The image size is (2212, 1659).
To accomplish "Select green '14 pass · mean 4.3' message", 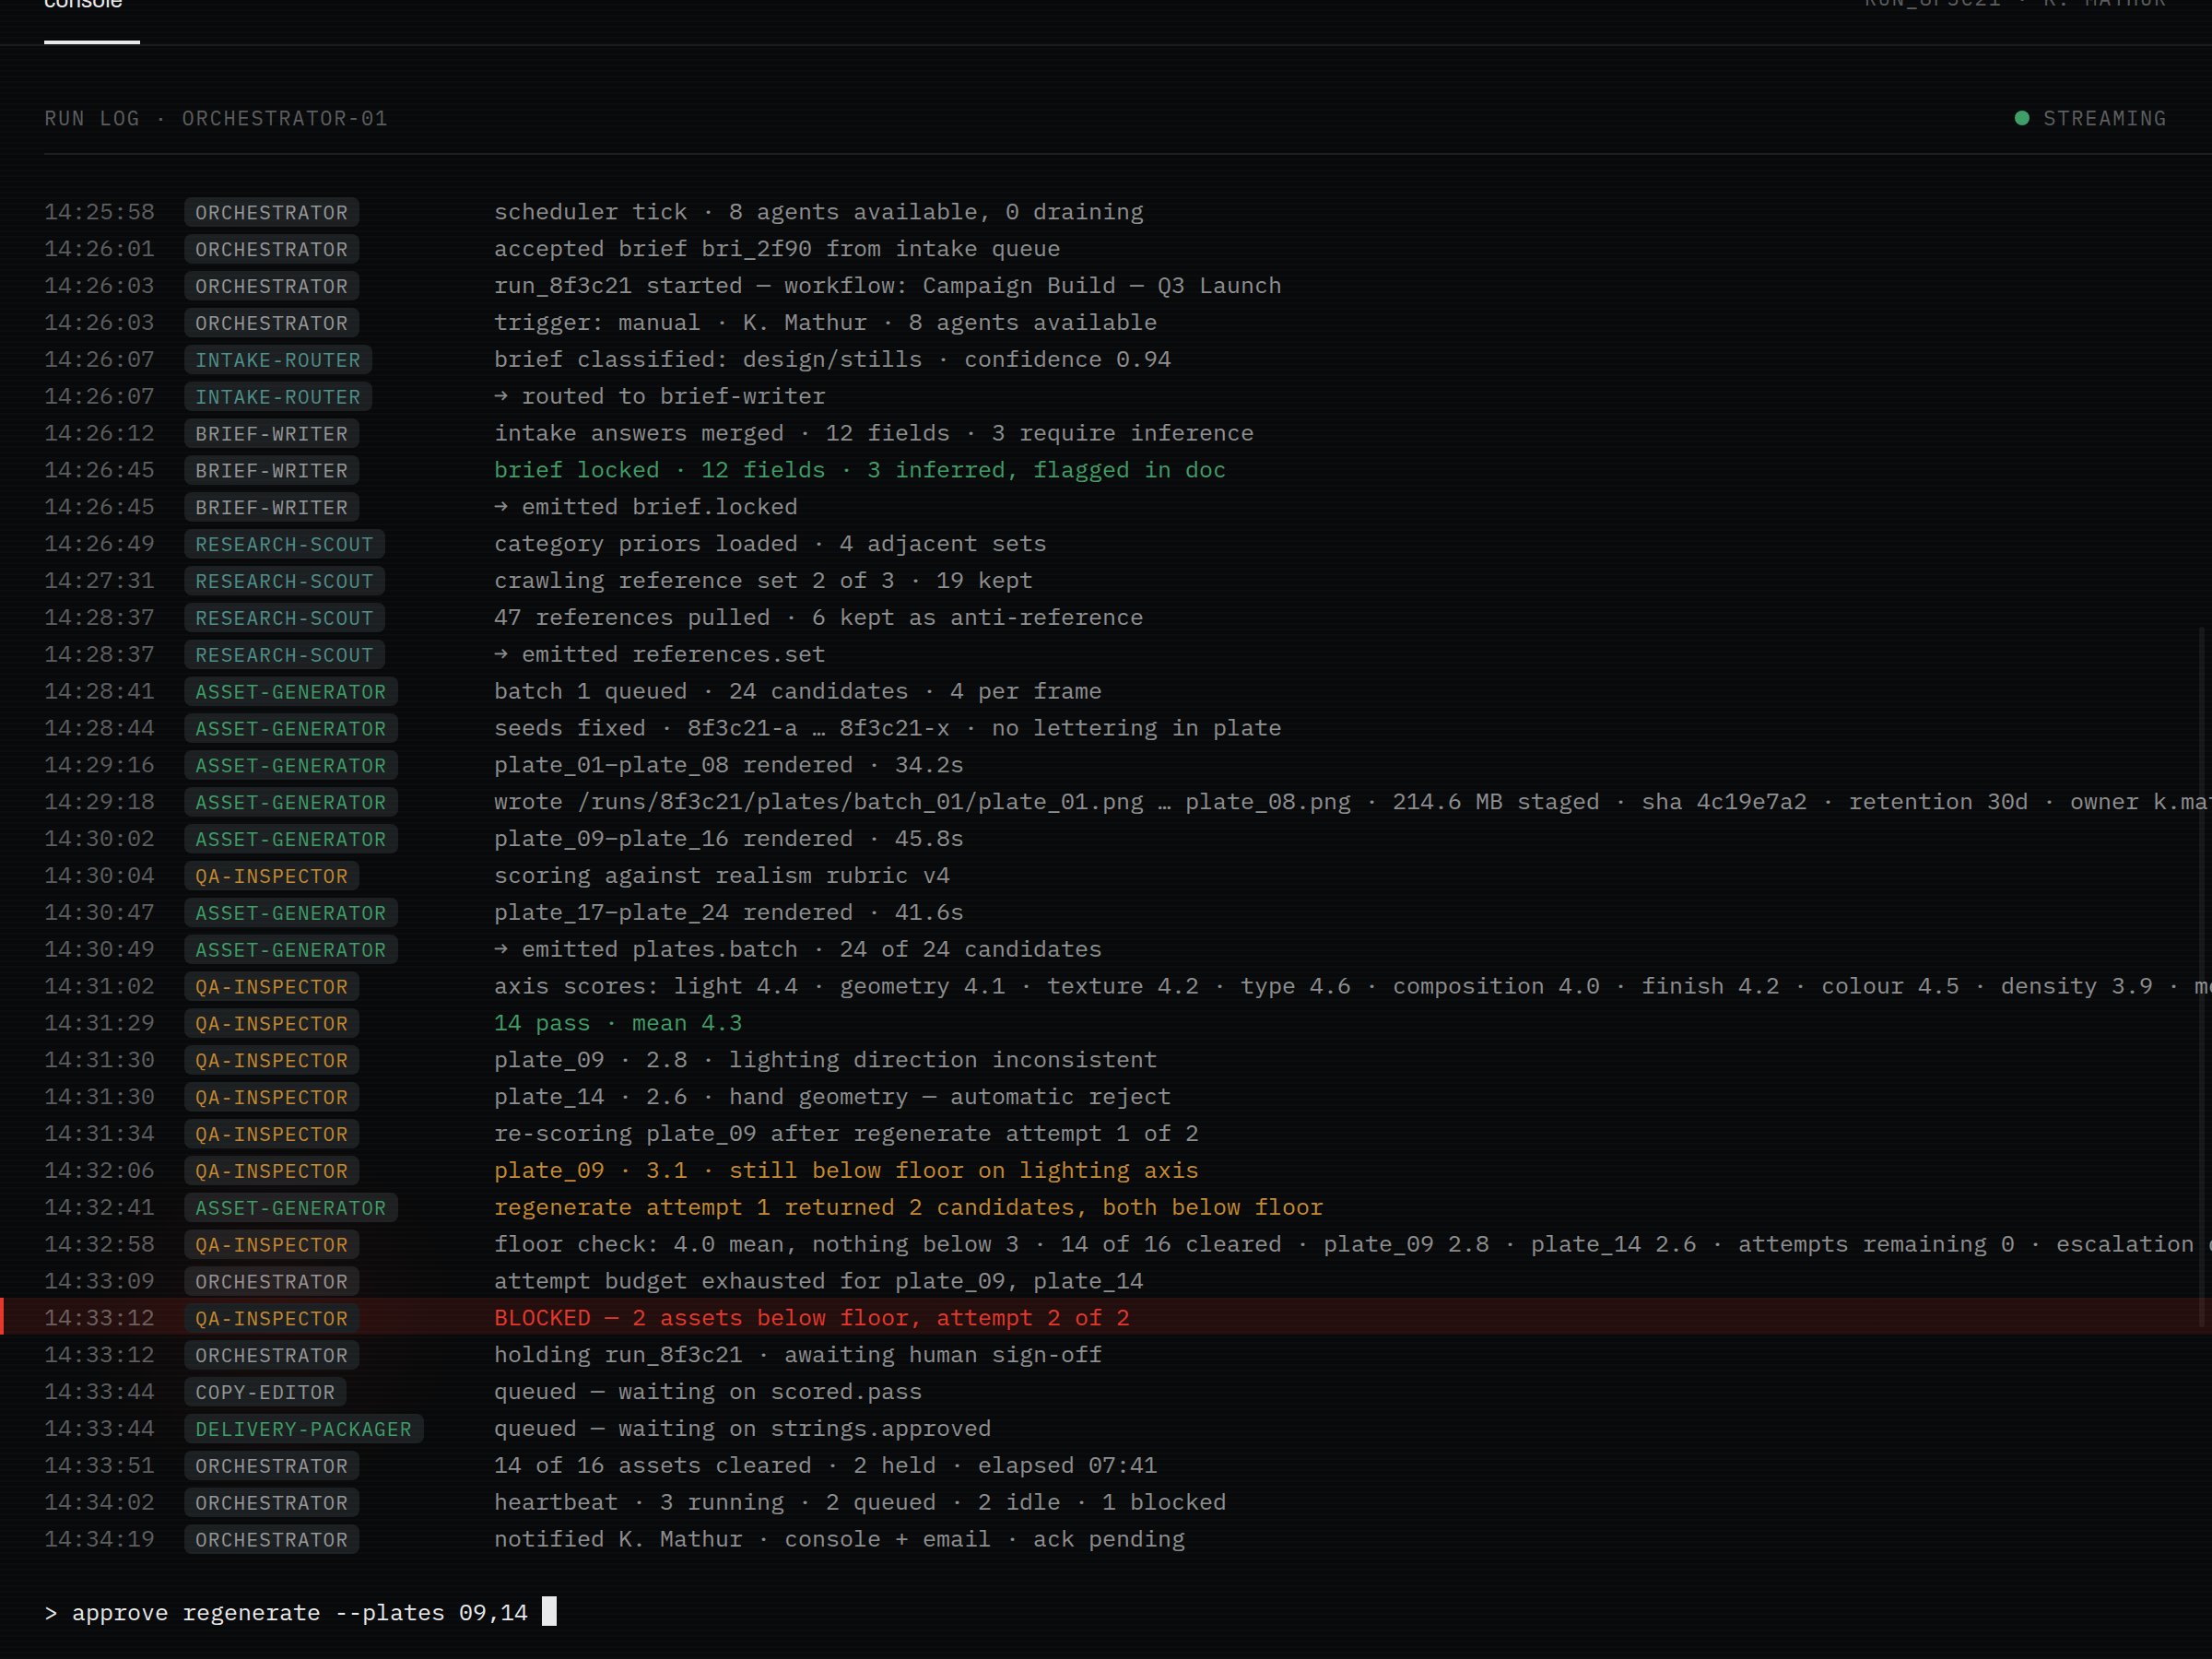I will point(618,1024).
